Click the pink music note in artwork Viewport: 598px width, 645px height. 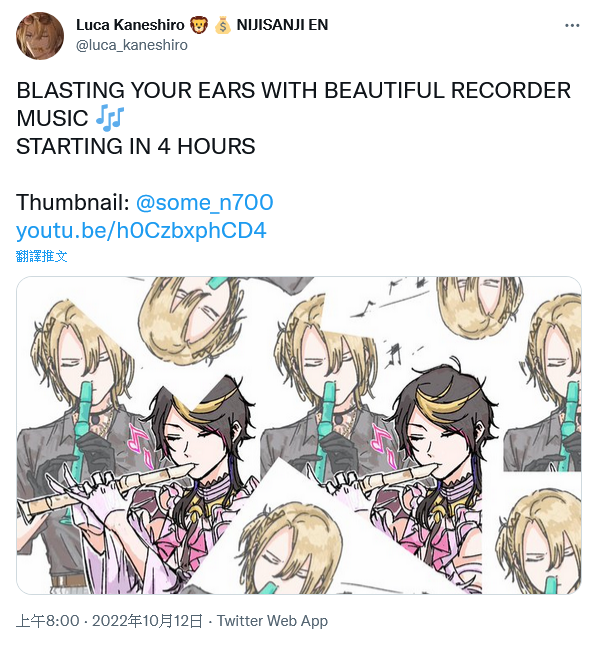[141, 446]
